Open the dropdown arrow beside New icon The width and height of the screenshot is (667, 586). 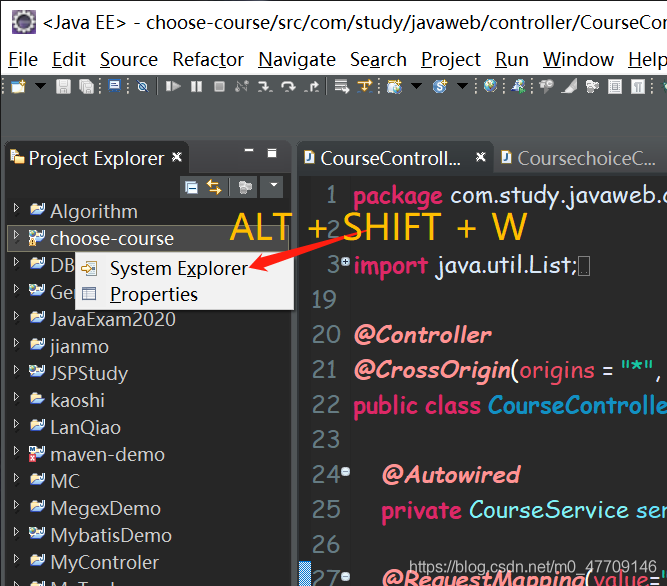tap(40, 86)
